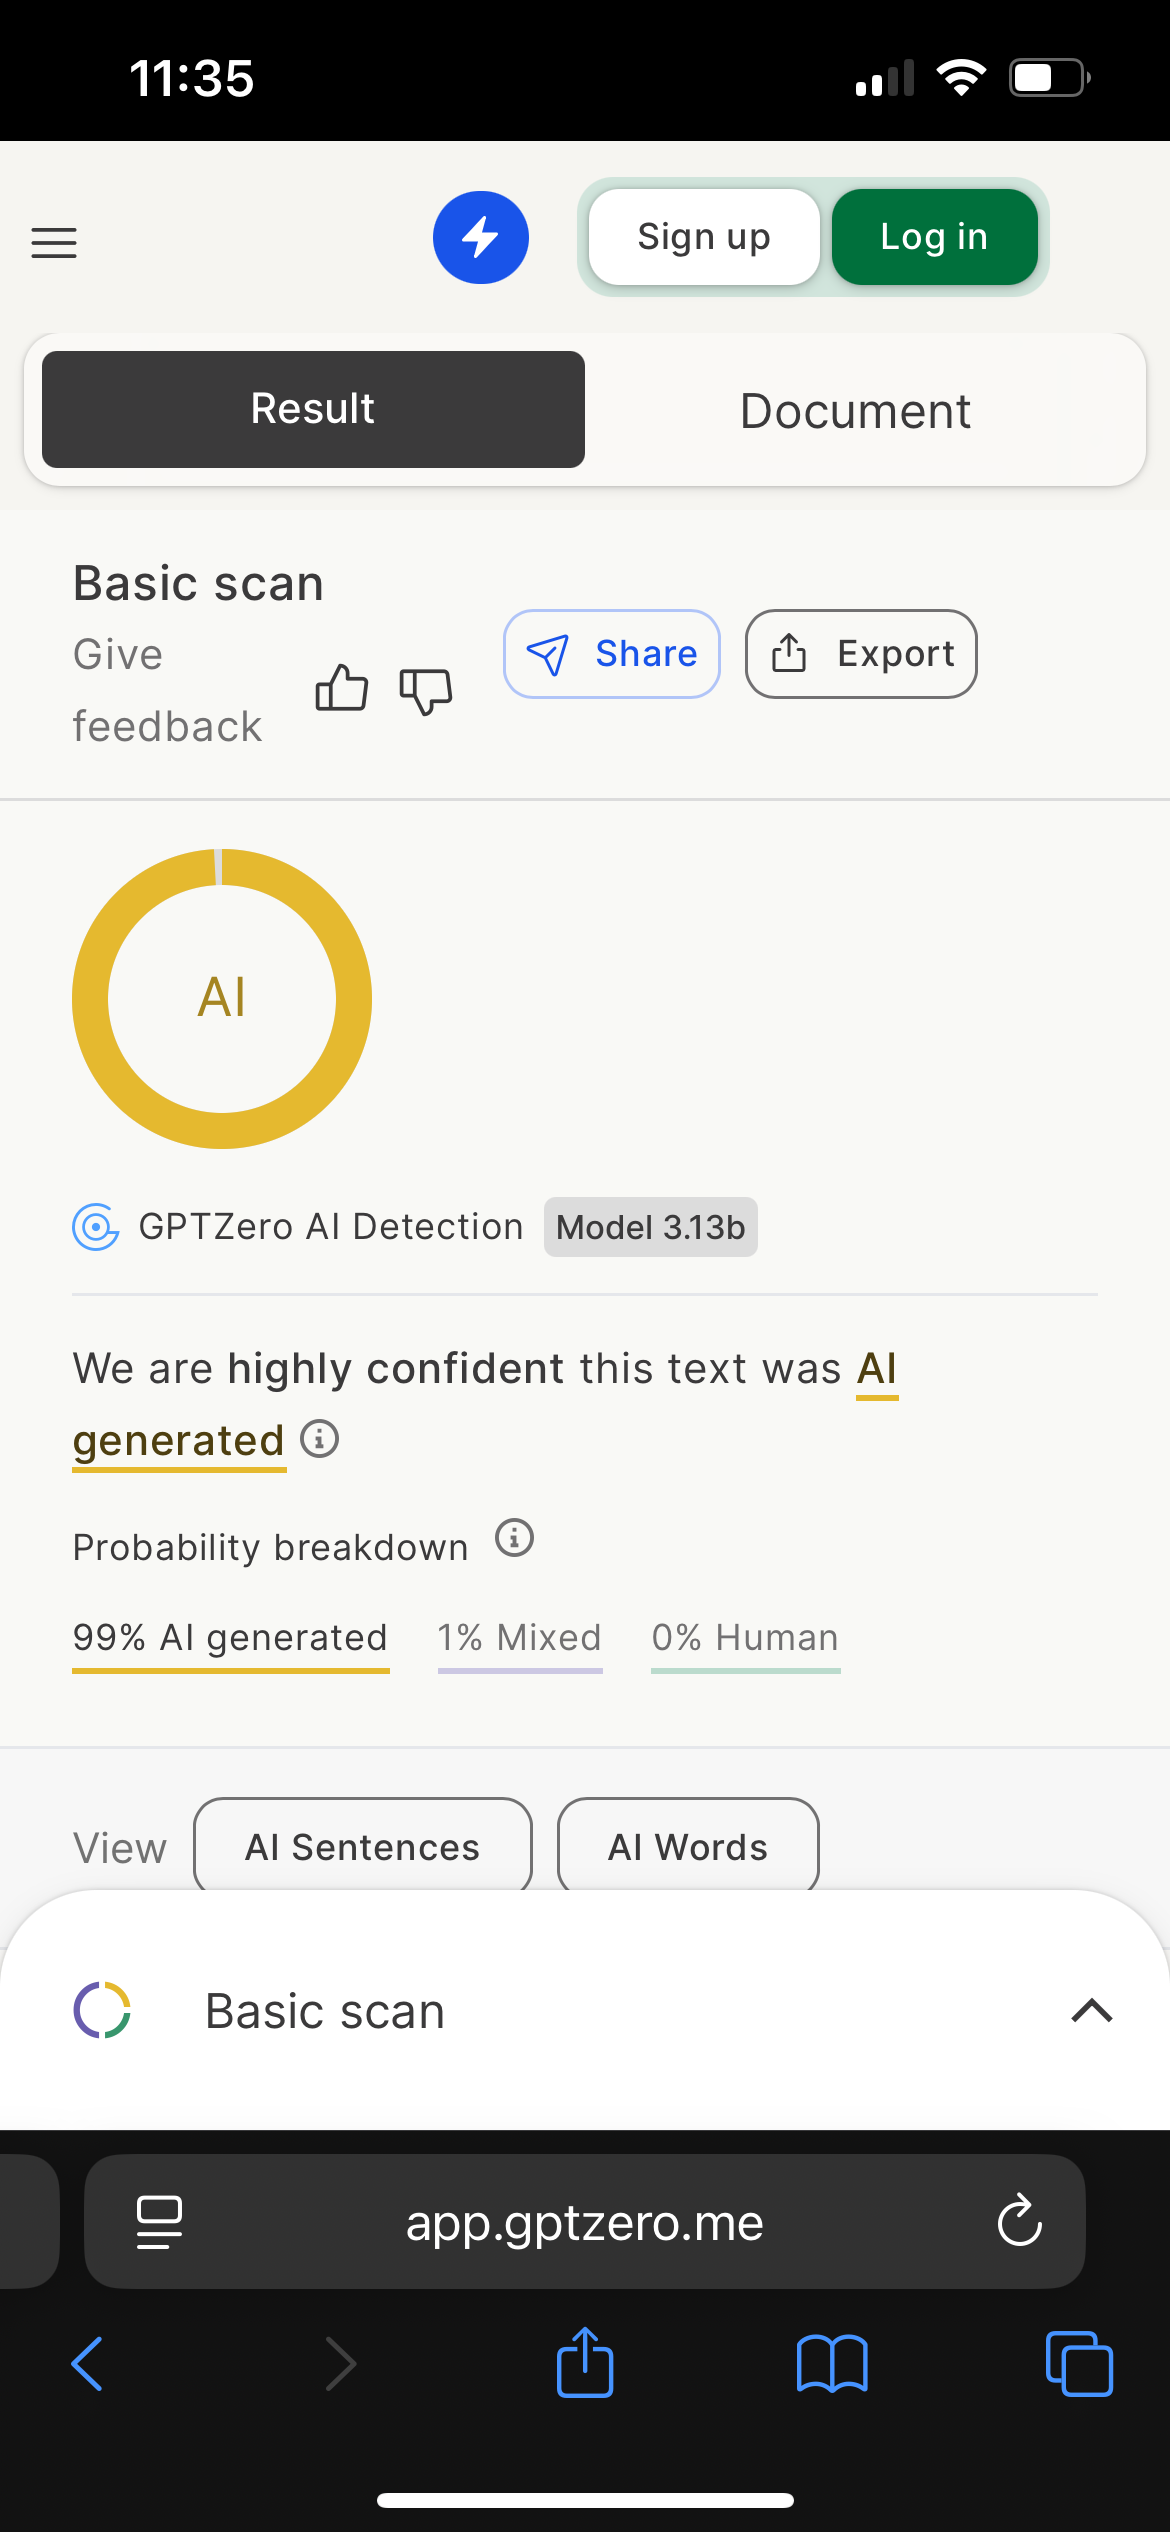Viewport: 1170px width, 2532px height.
Task: Open Safari share sheet icon
Action: point(585,2364)
